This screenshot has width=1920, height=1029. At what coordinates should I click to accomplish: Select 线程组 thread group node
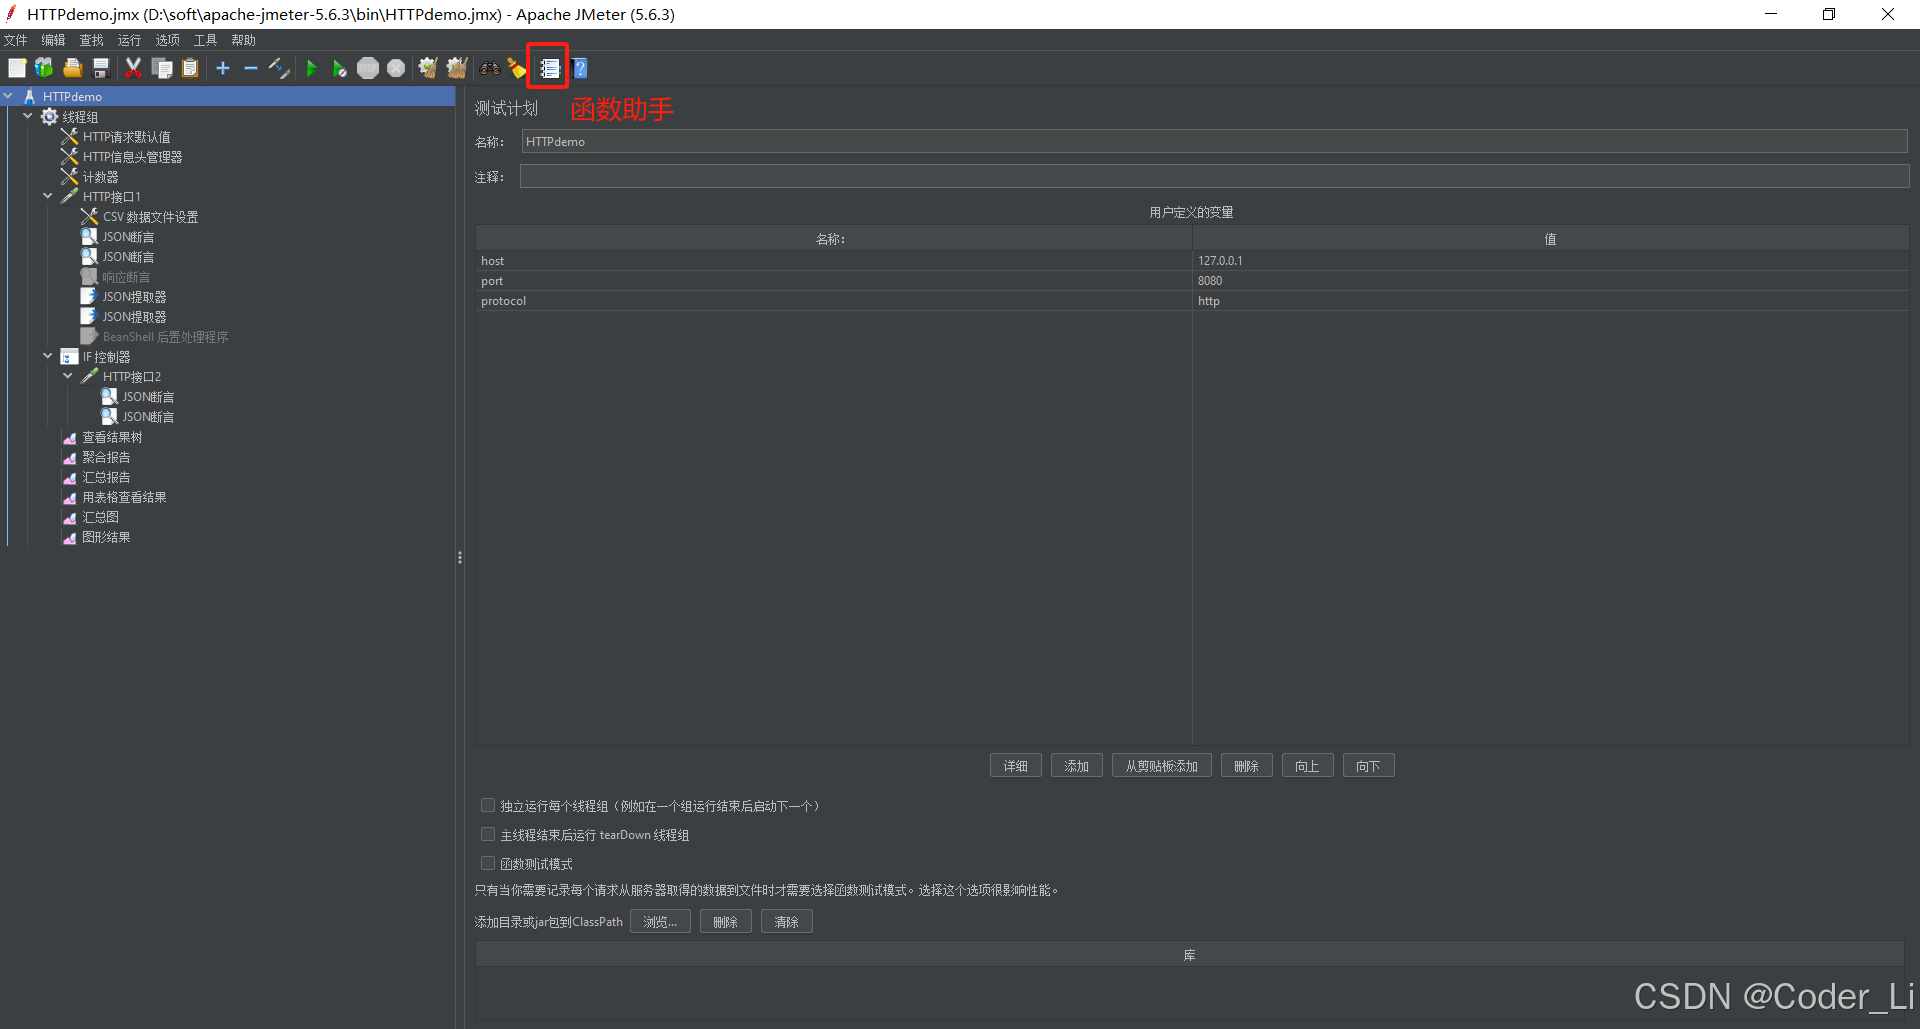(x=80, y=117)
